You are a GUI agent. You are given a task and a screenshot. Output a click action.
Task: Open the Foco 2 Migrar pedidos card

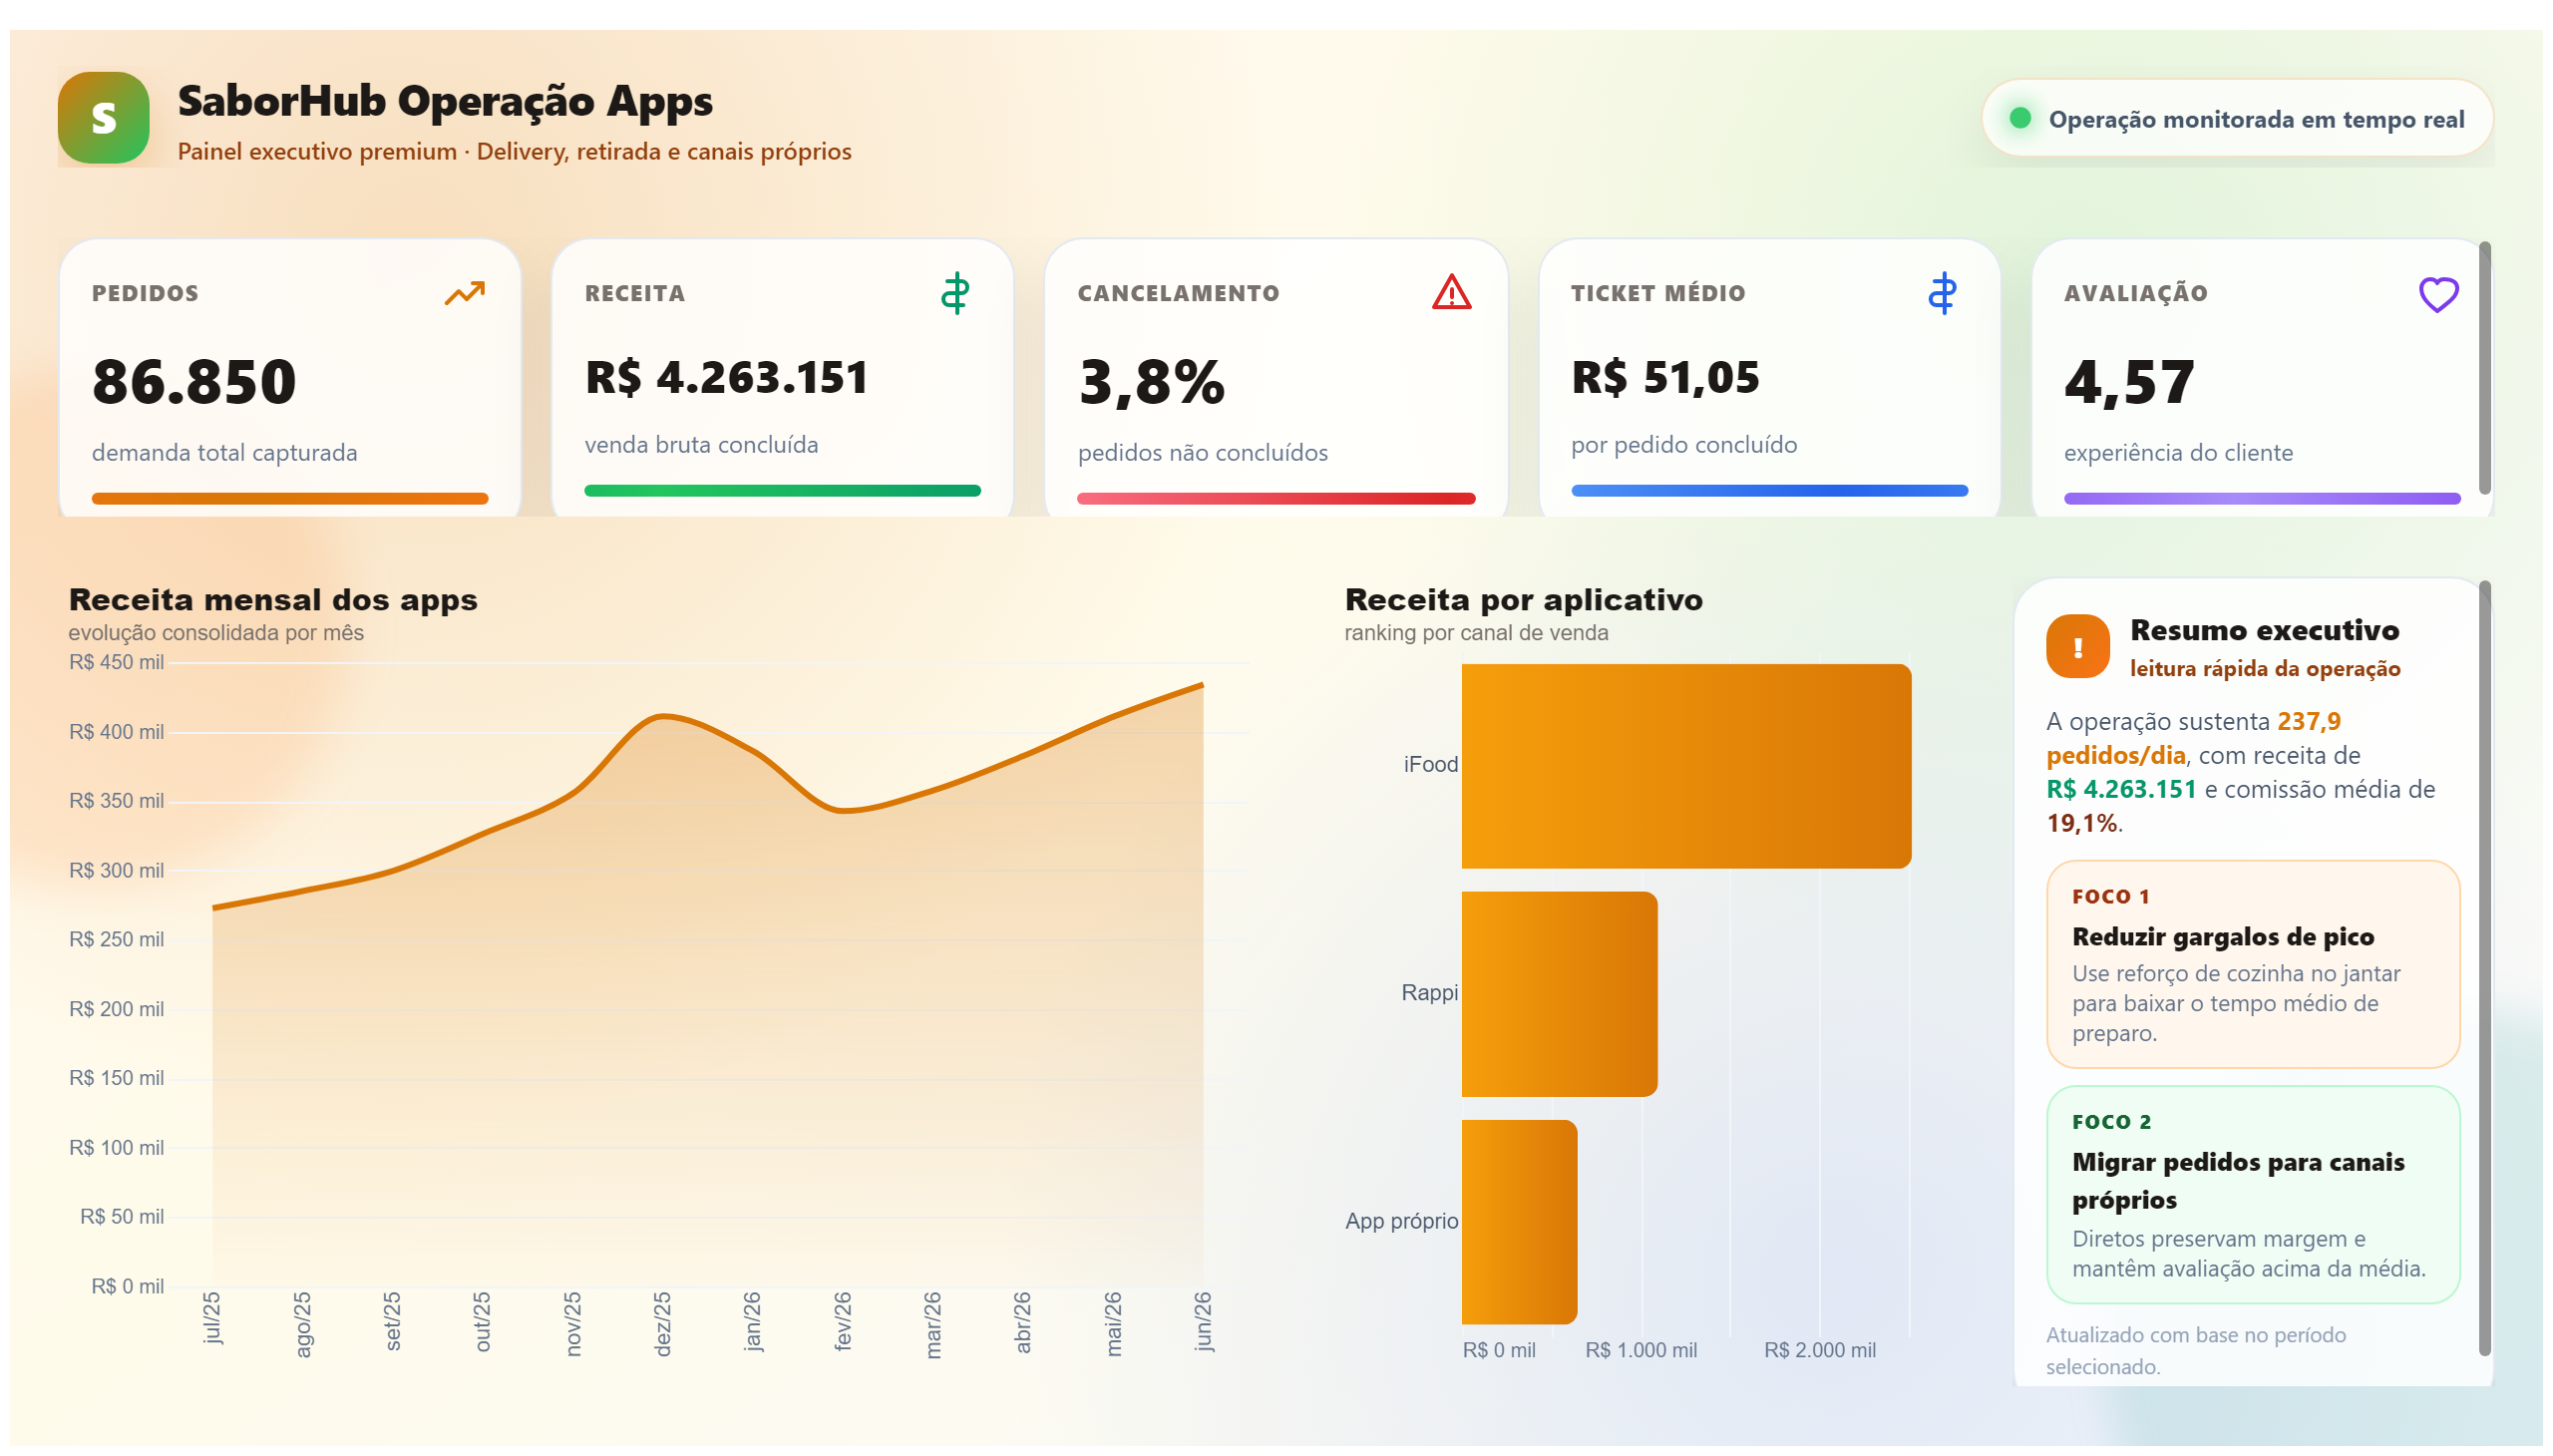coord(2252,1195)
